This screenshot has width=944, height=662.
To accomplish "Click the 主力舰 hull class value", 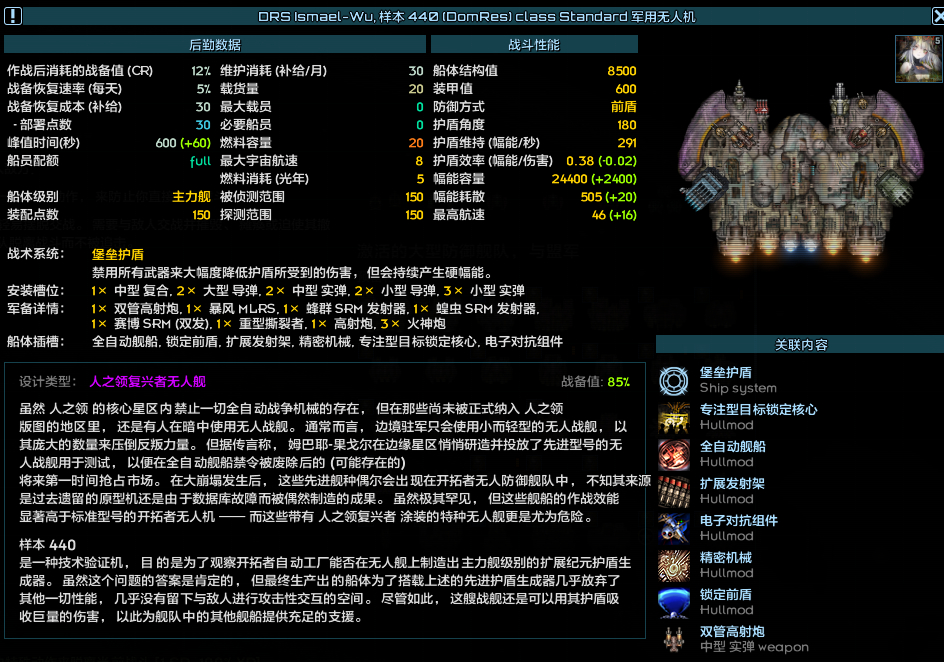I will (x=191, y=197).
